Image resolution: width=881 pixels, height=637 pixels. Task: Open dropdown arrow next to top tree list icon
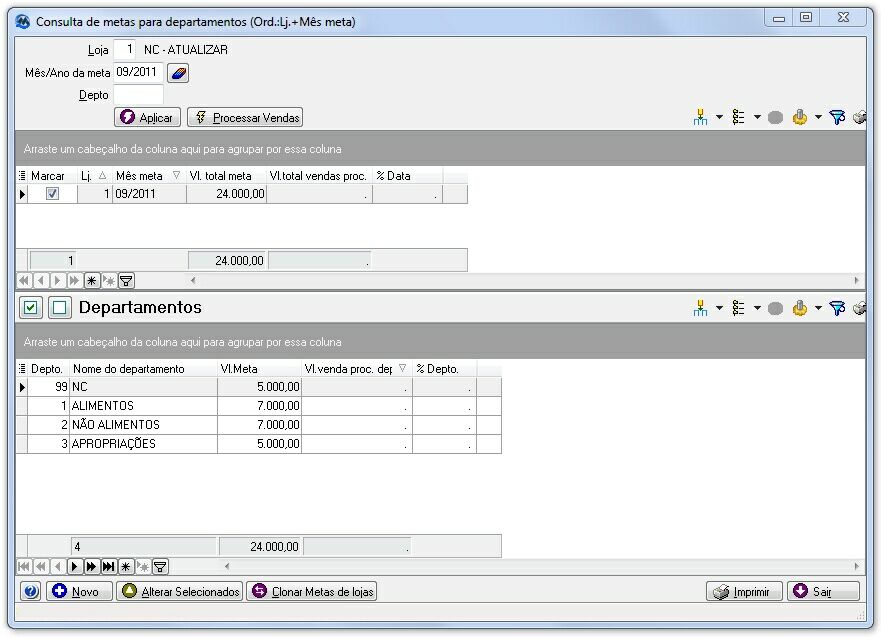click(757, 117)
